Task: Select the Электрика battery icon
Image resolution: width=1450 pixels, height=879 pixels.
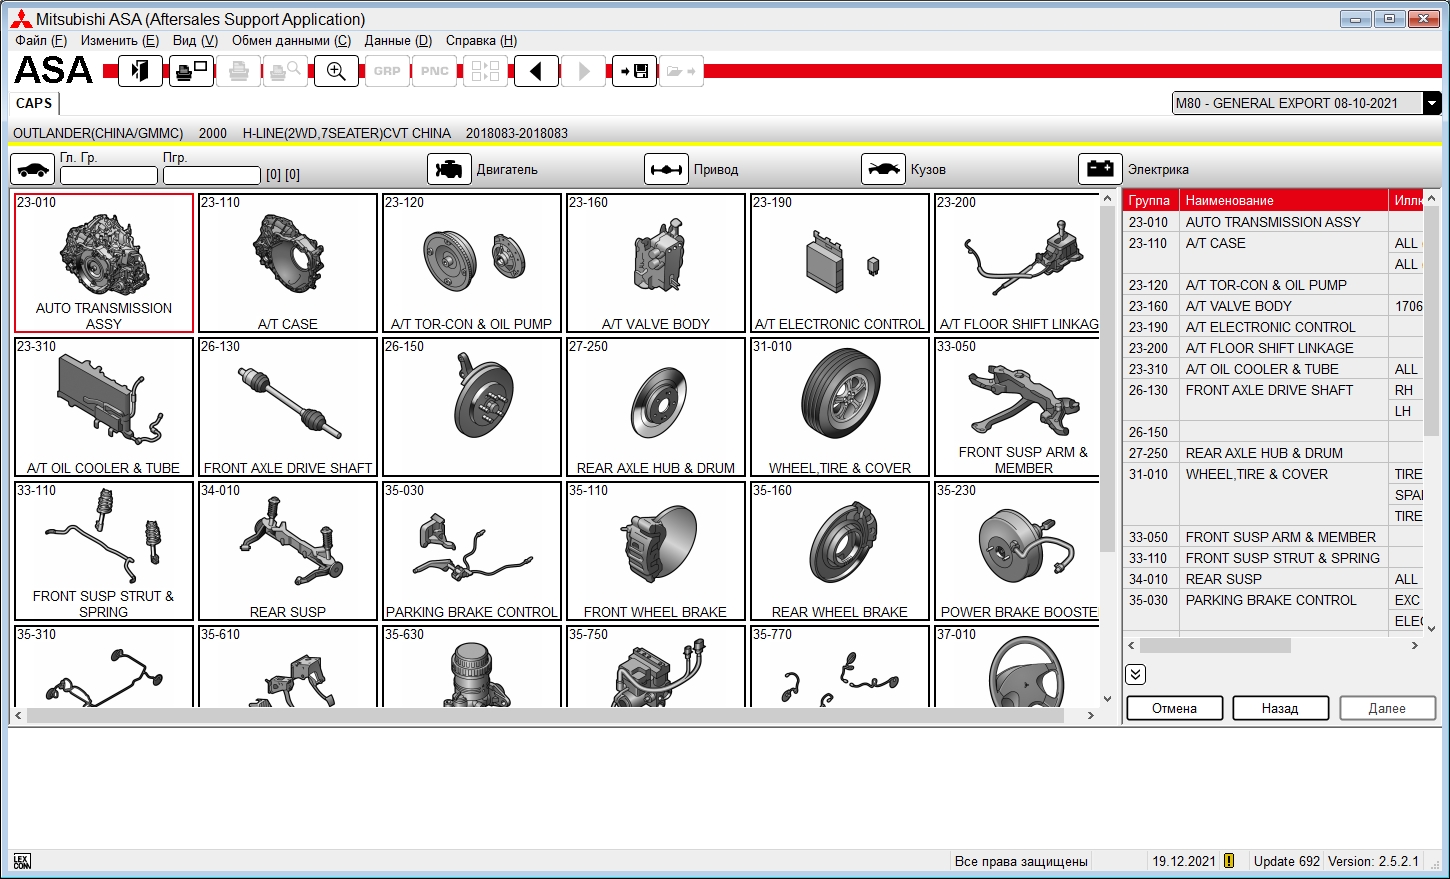Action: (1100, 169)
